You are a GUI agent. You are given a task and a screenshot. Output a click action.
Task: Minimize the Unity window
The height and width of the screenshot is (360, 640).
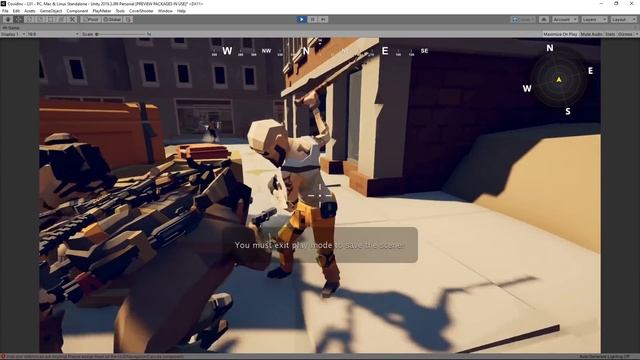tap(601, 4)
